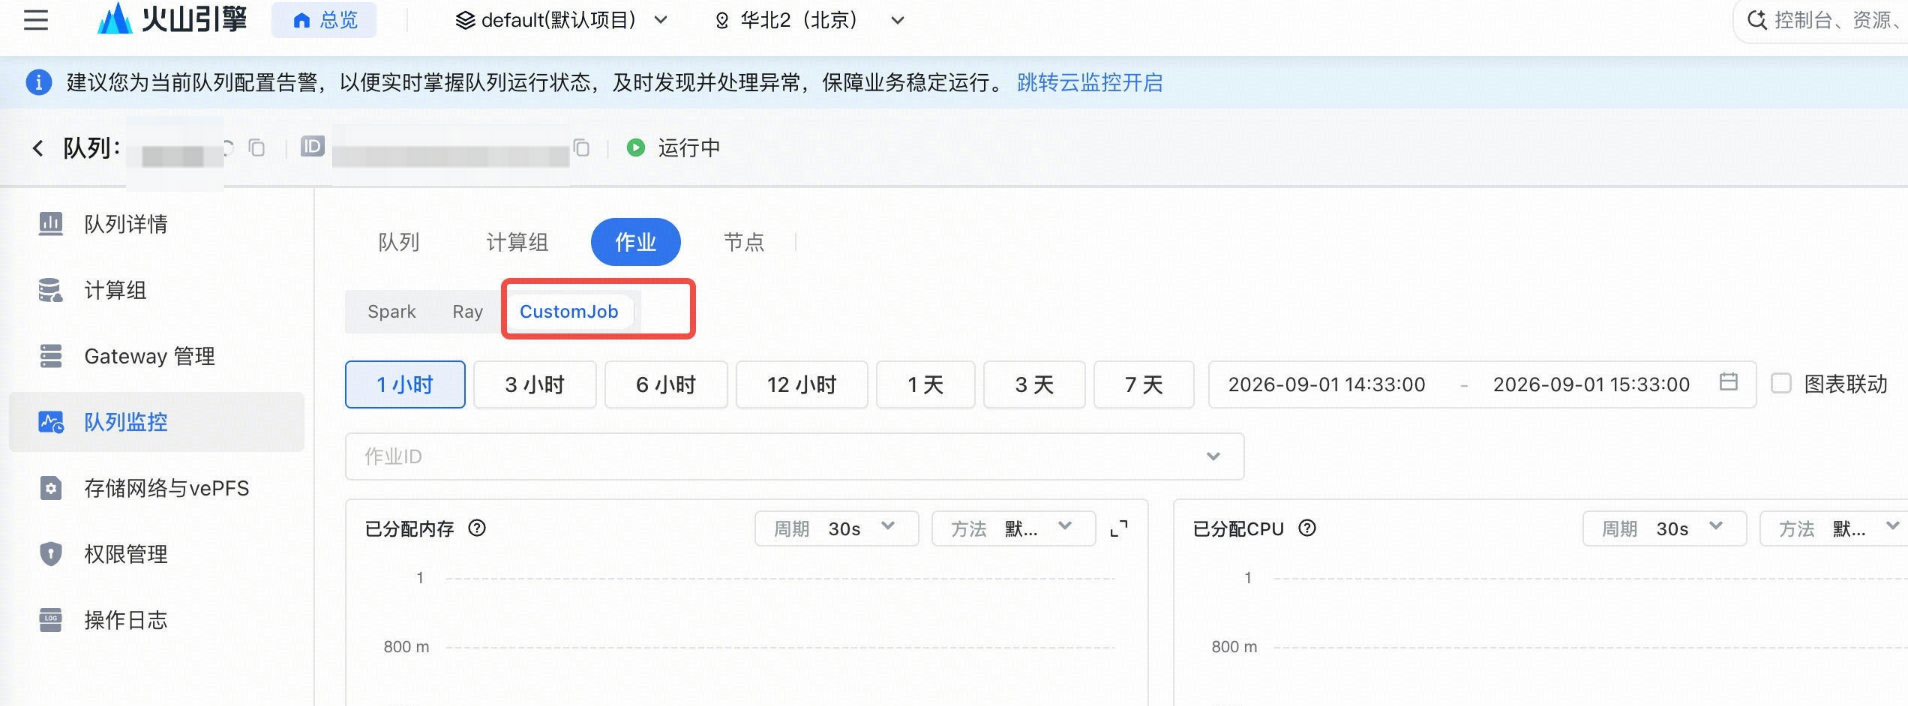The width and height of the screenshot is (1908, 706).
Task: Select the Ray job type tab
Action: click(467, 311)
